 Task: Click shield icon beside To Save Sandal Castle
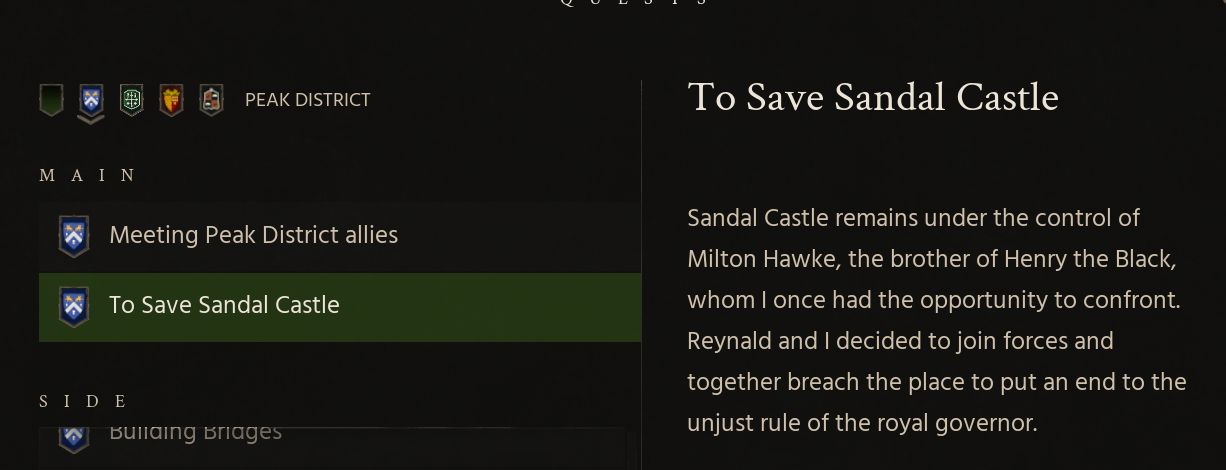tap(74, 306)
